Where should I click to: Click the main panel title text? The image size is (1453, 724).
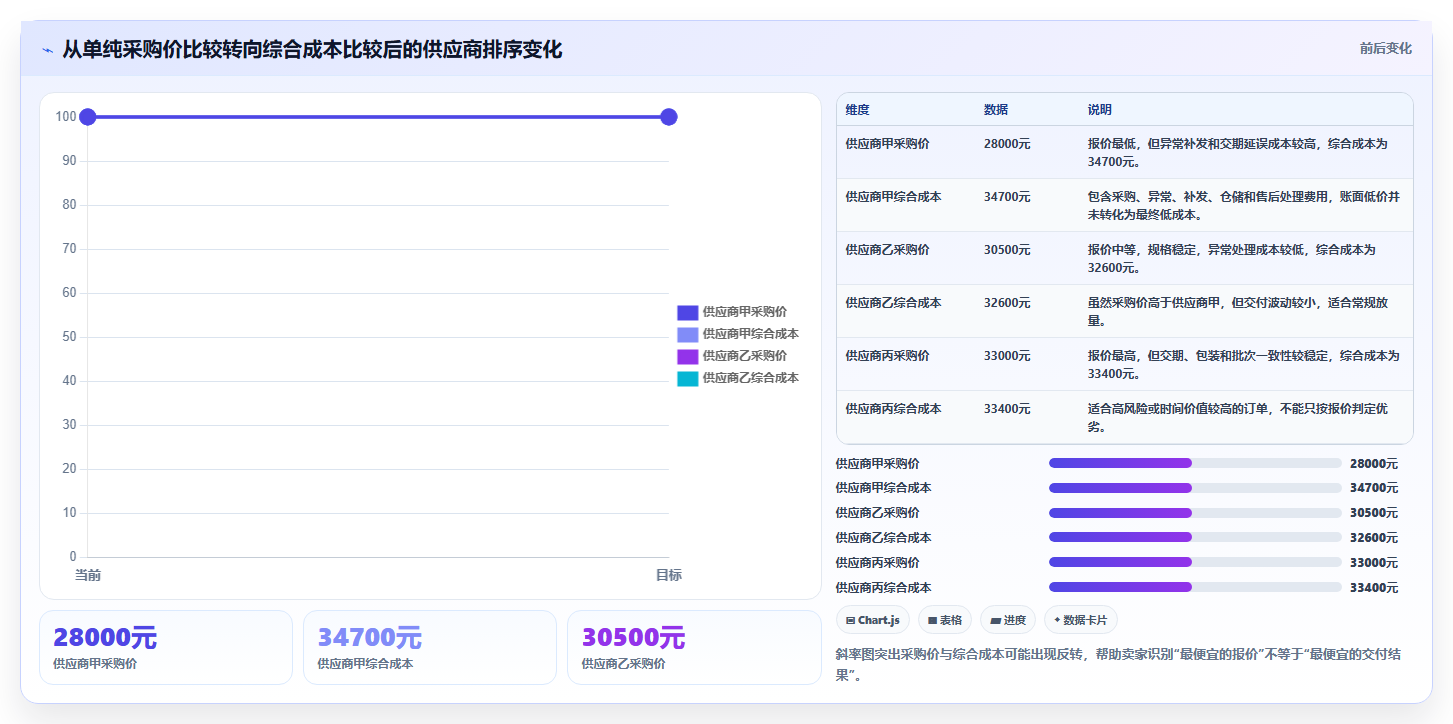312,49
